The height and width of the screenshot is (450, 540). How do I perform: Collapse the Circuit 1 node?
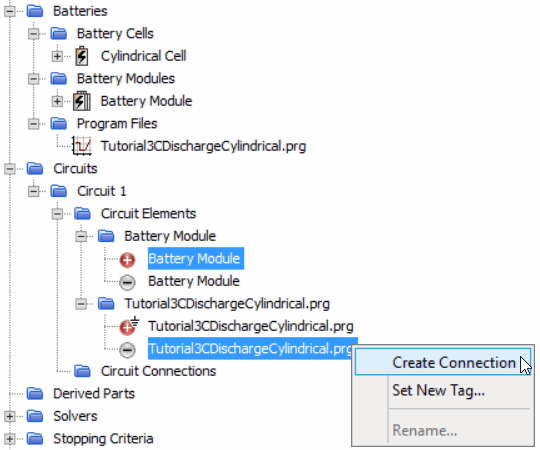[x=33, y=191]
